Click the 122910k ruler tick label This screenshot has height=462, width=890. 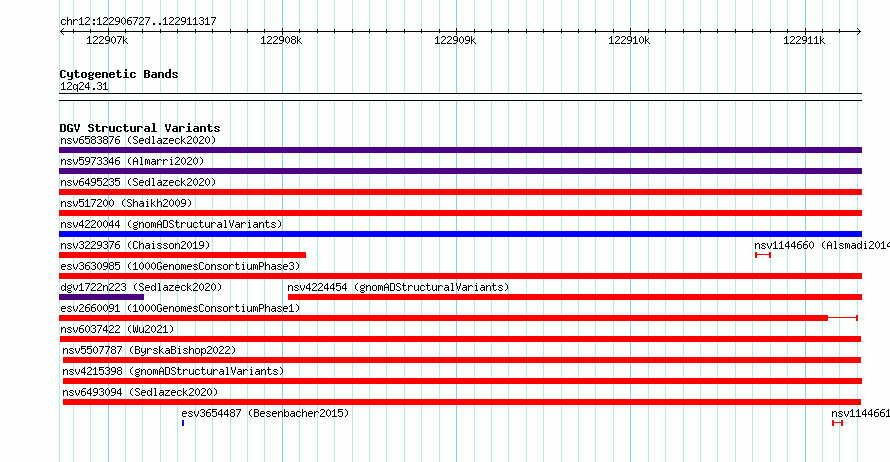tap(629, 41)
